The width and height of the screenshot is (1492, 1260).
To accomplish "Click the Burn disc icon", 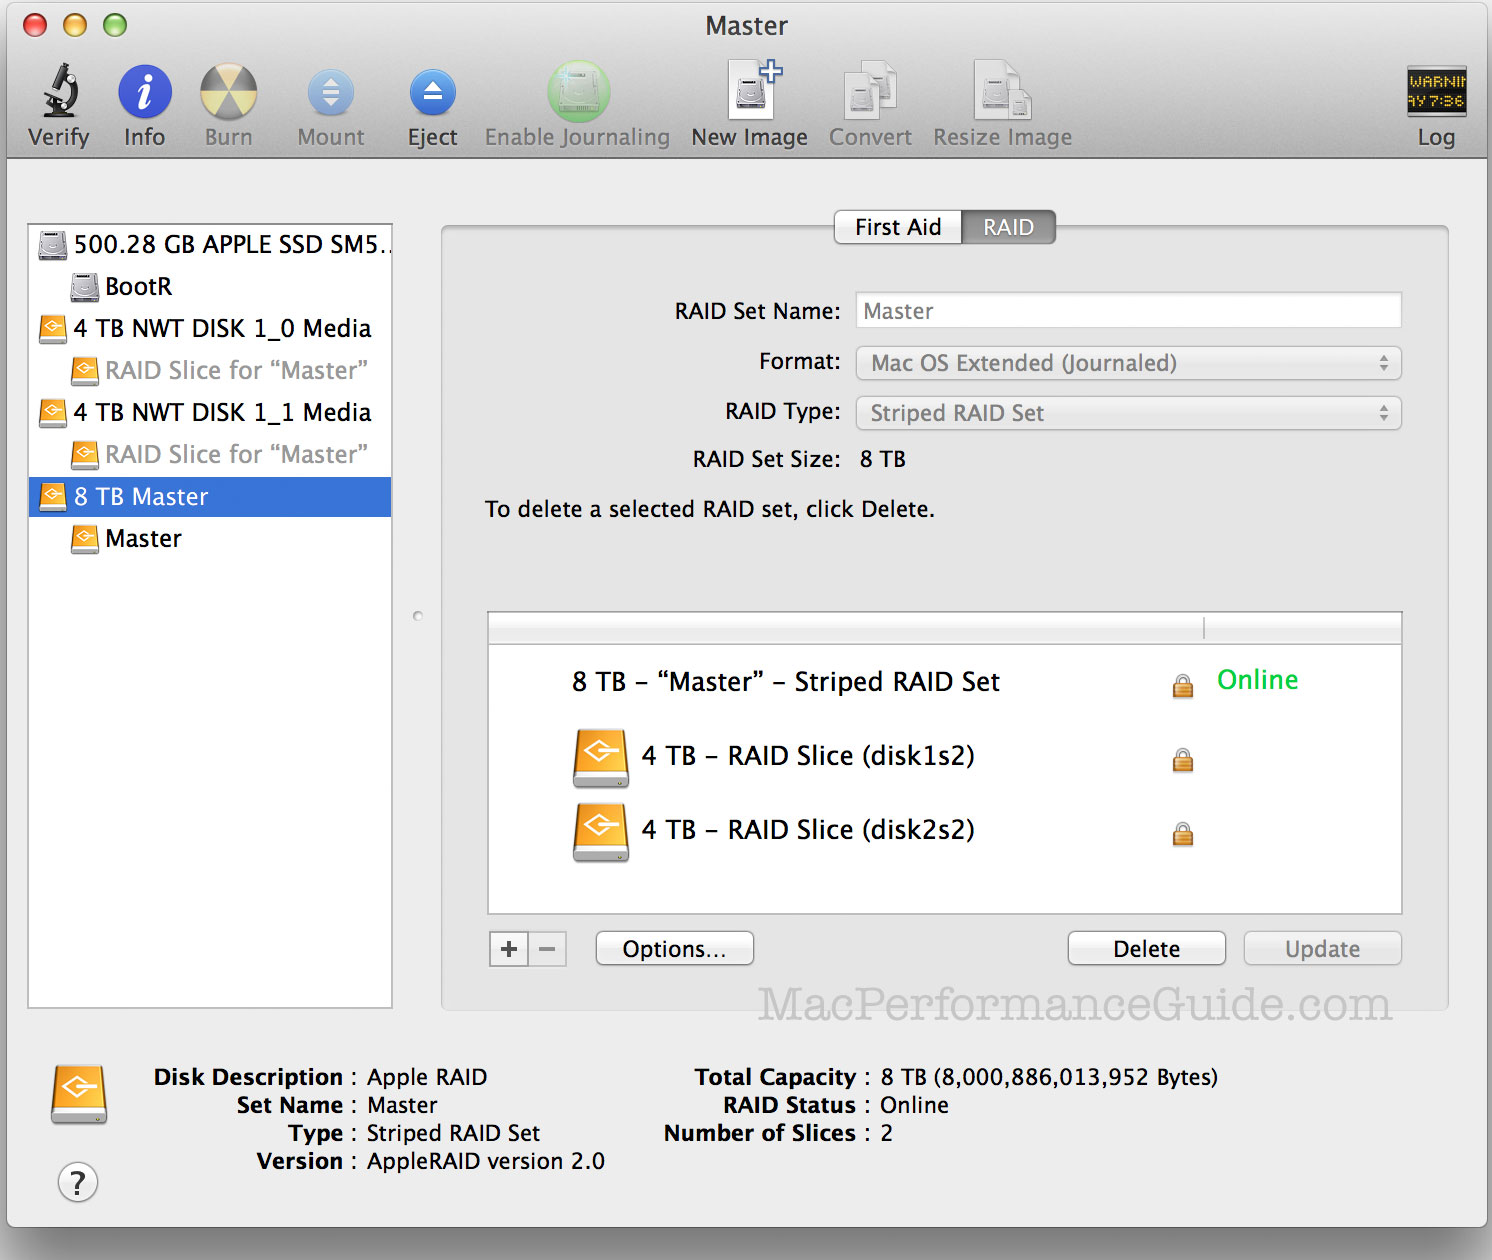I will pyautogui.click(x=229, y=92).
